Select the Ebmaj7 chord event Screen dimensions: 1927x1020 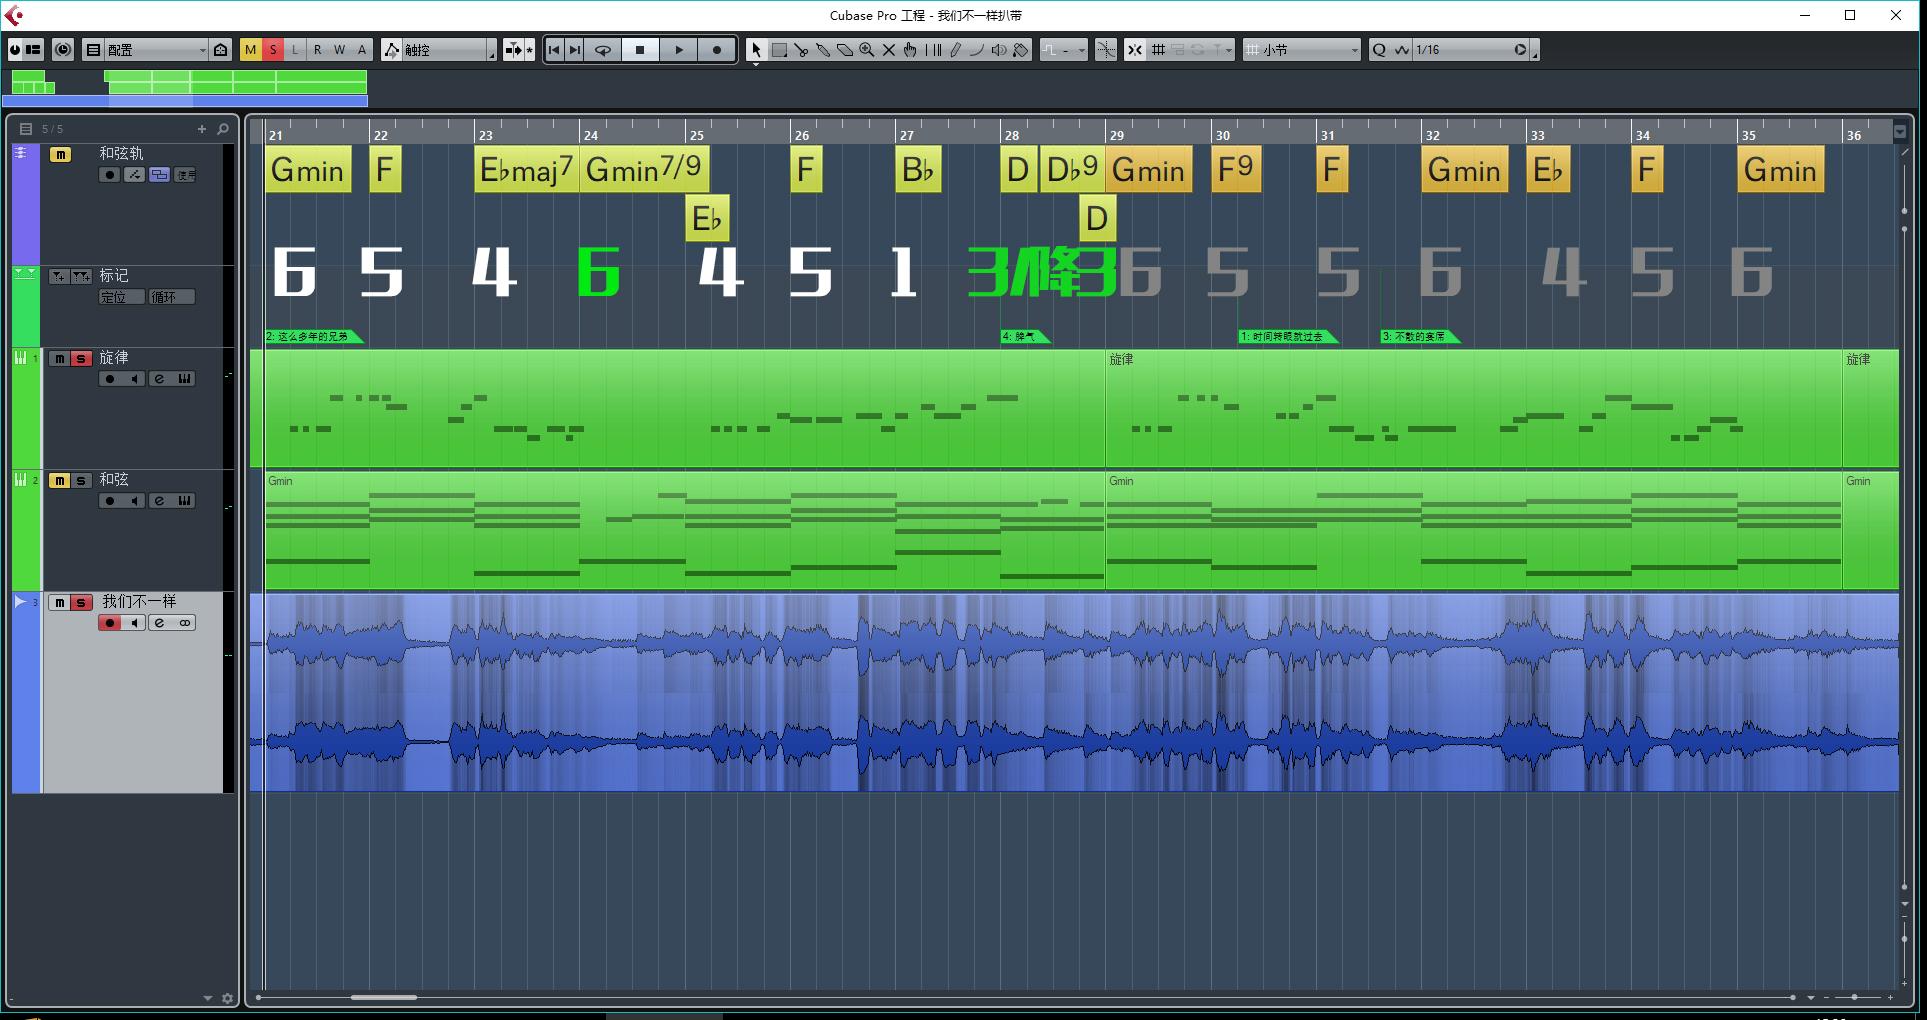tap(526, 169)
